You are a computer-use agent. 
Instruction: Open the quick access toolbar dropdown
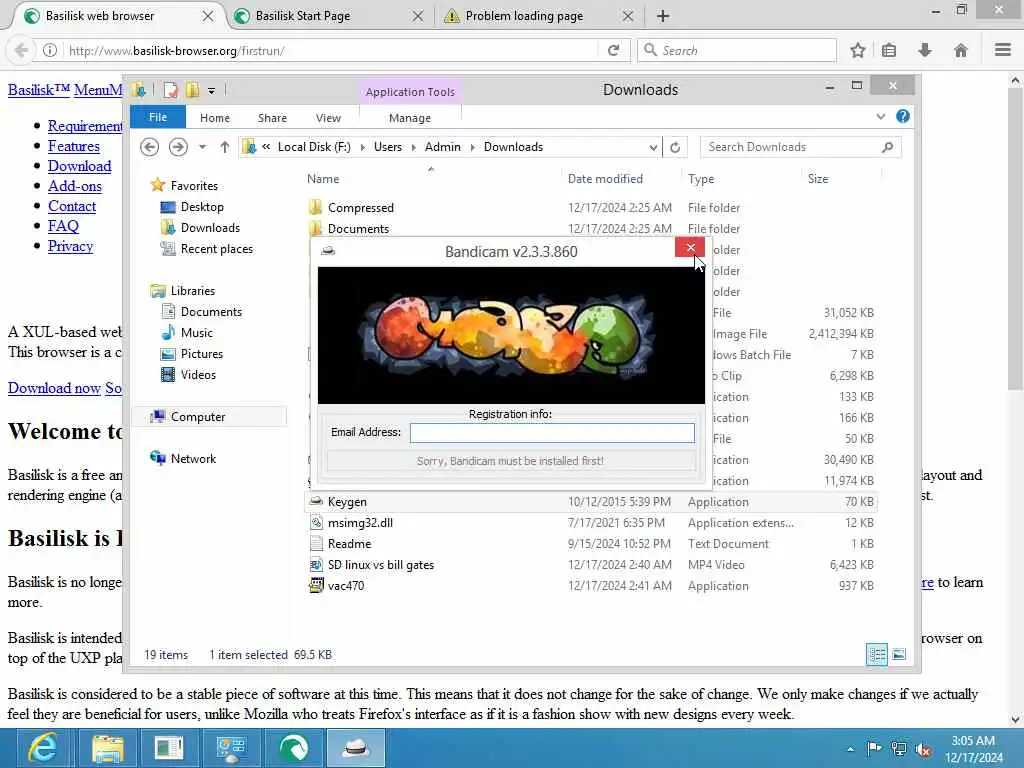[x=212, y=90]
